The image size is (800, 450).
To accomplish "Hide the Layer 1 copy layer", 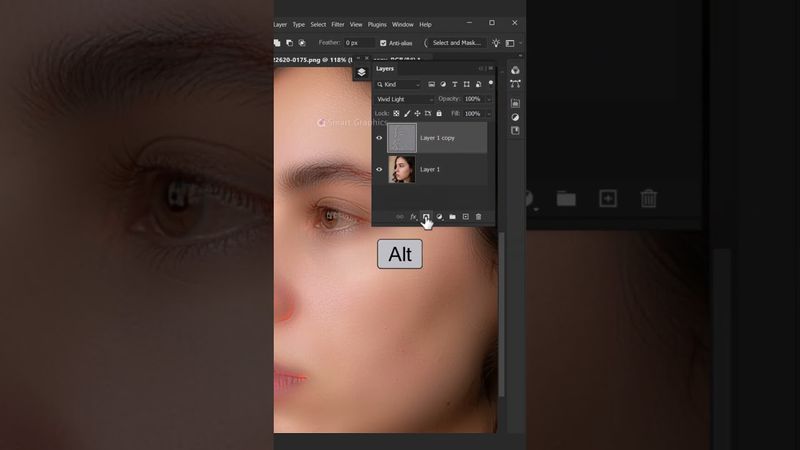I will coord(379,138).
